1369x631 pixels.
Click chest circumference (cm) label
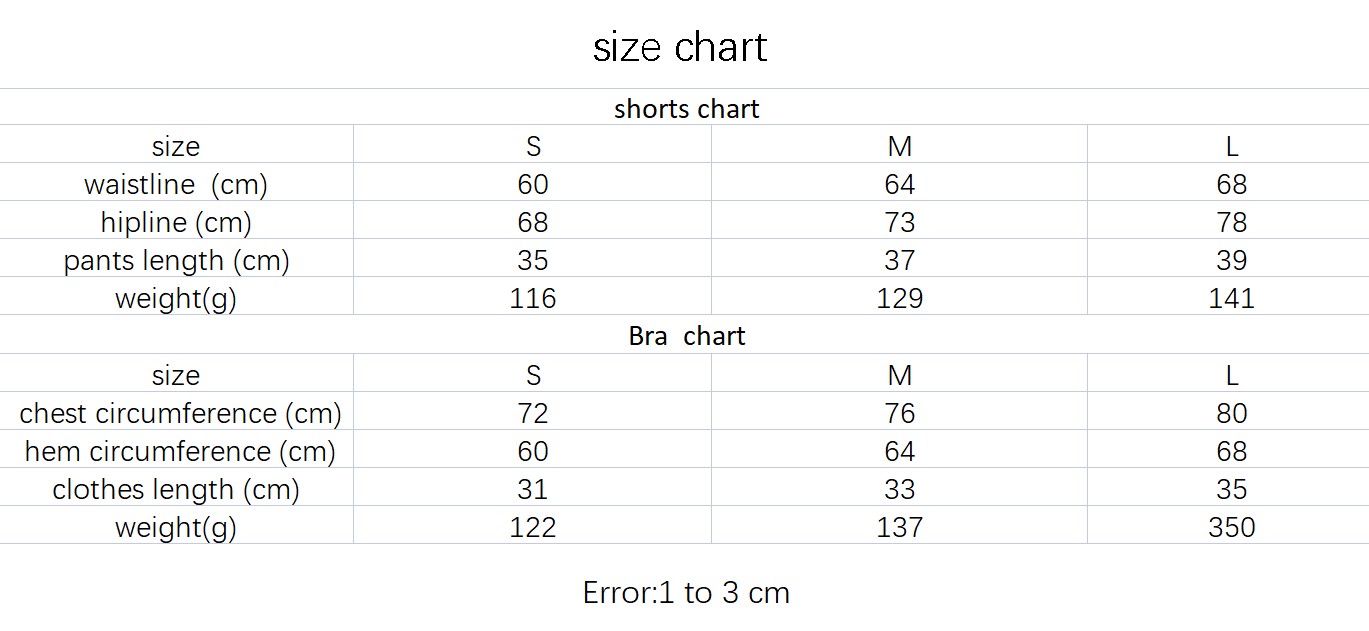[180, 414]
